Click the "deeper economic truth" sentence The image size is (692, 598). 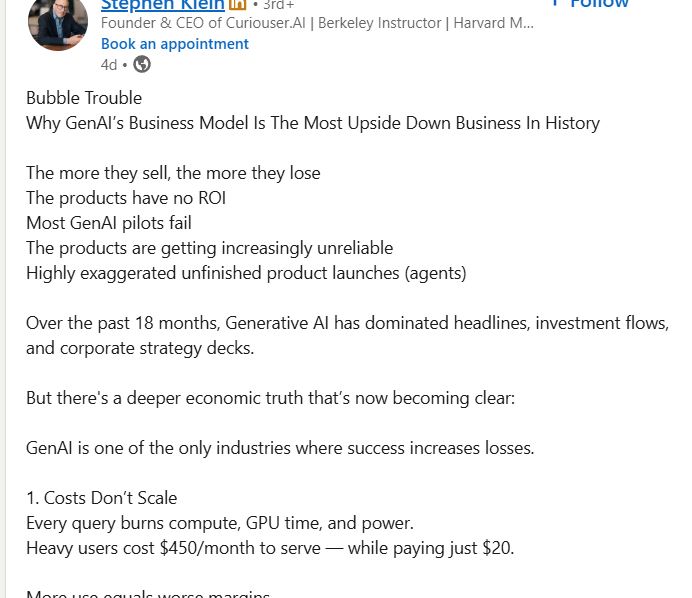(x=270, y=398)
